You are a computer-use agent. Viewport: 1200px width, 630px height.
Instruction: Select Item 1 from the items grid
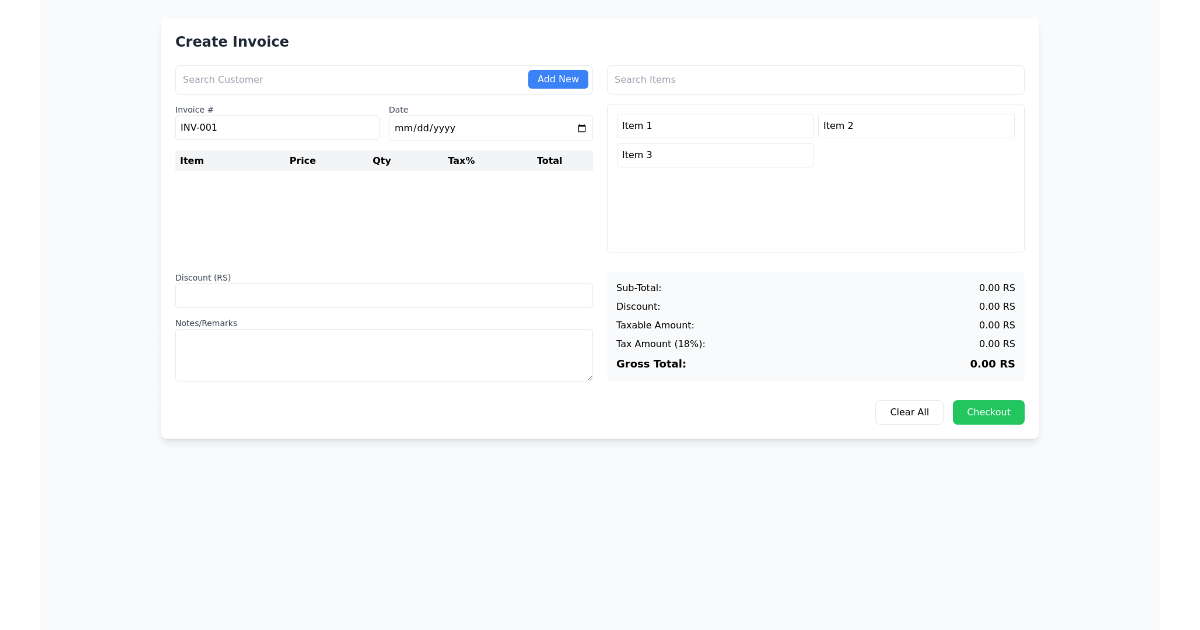714,126
